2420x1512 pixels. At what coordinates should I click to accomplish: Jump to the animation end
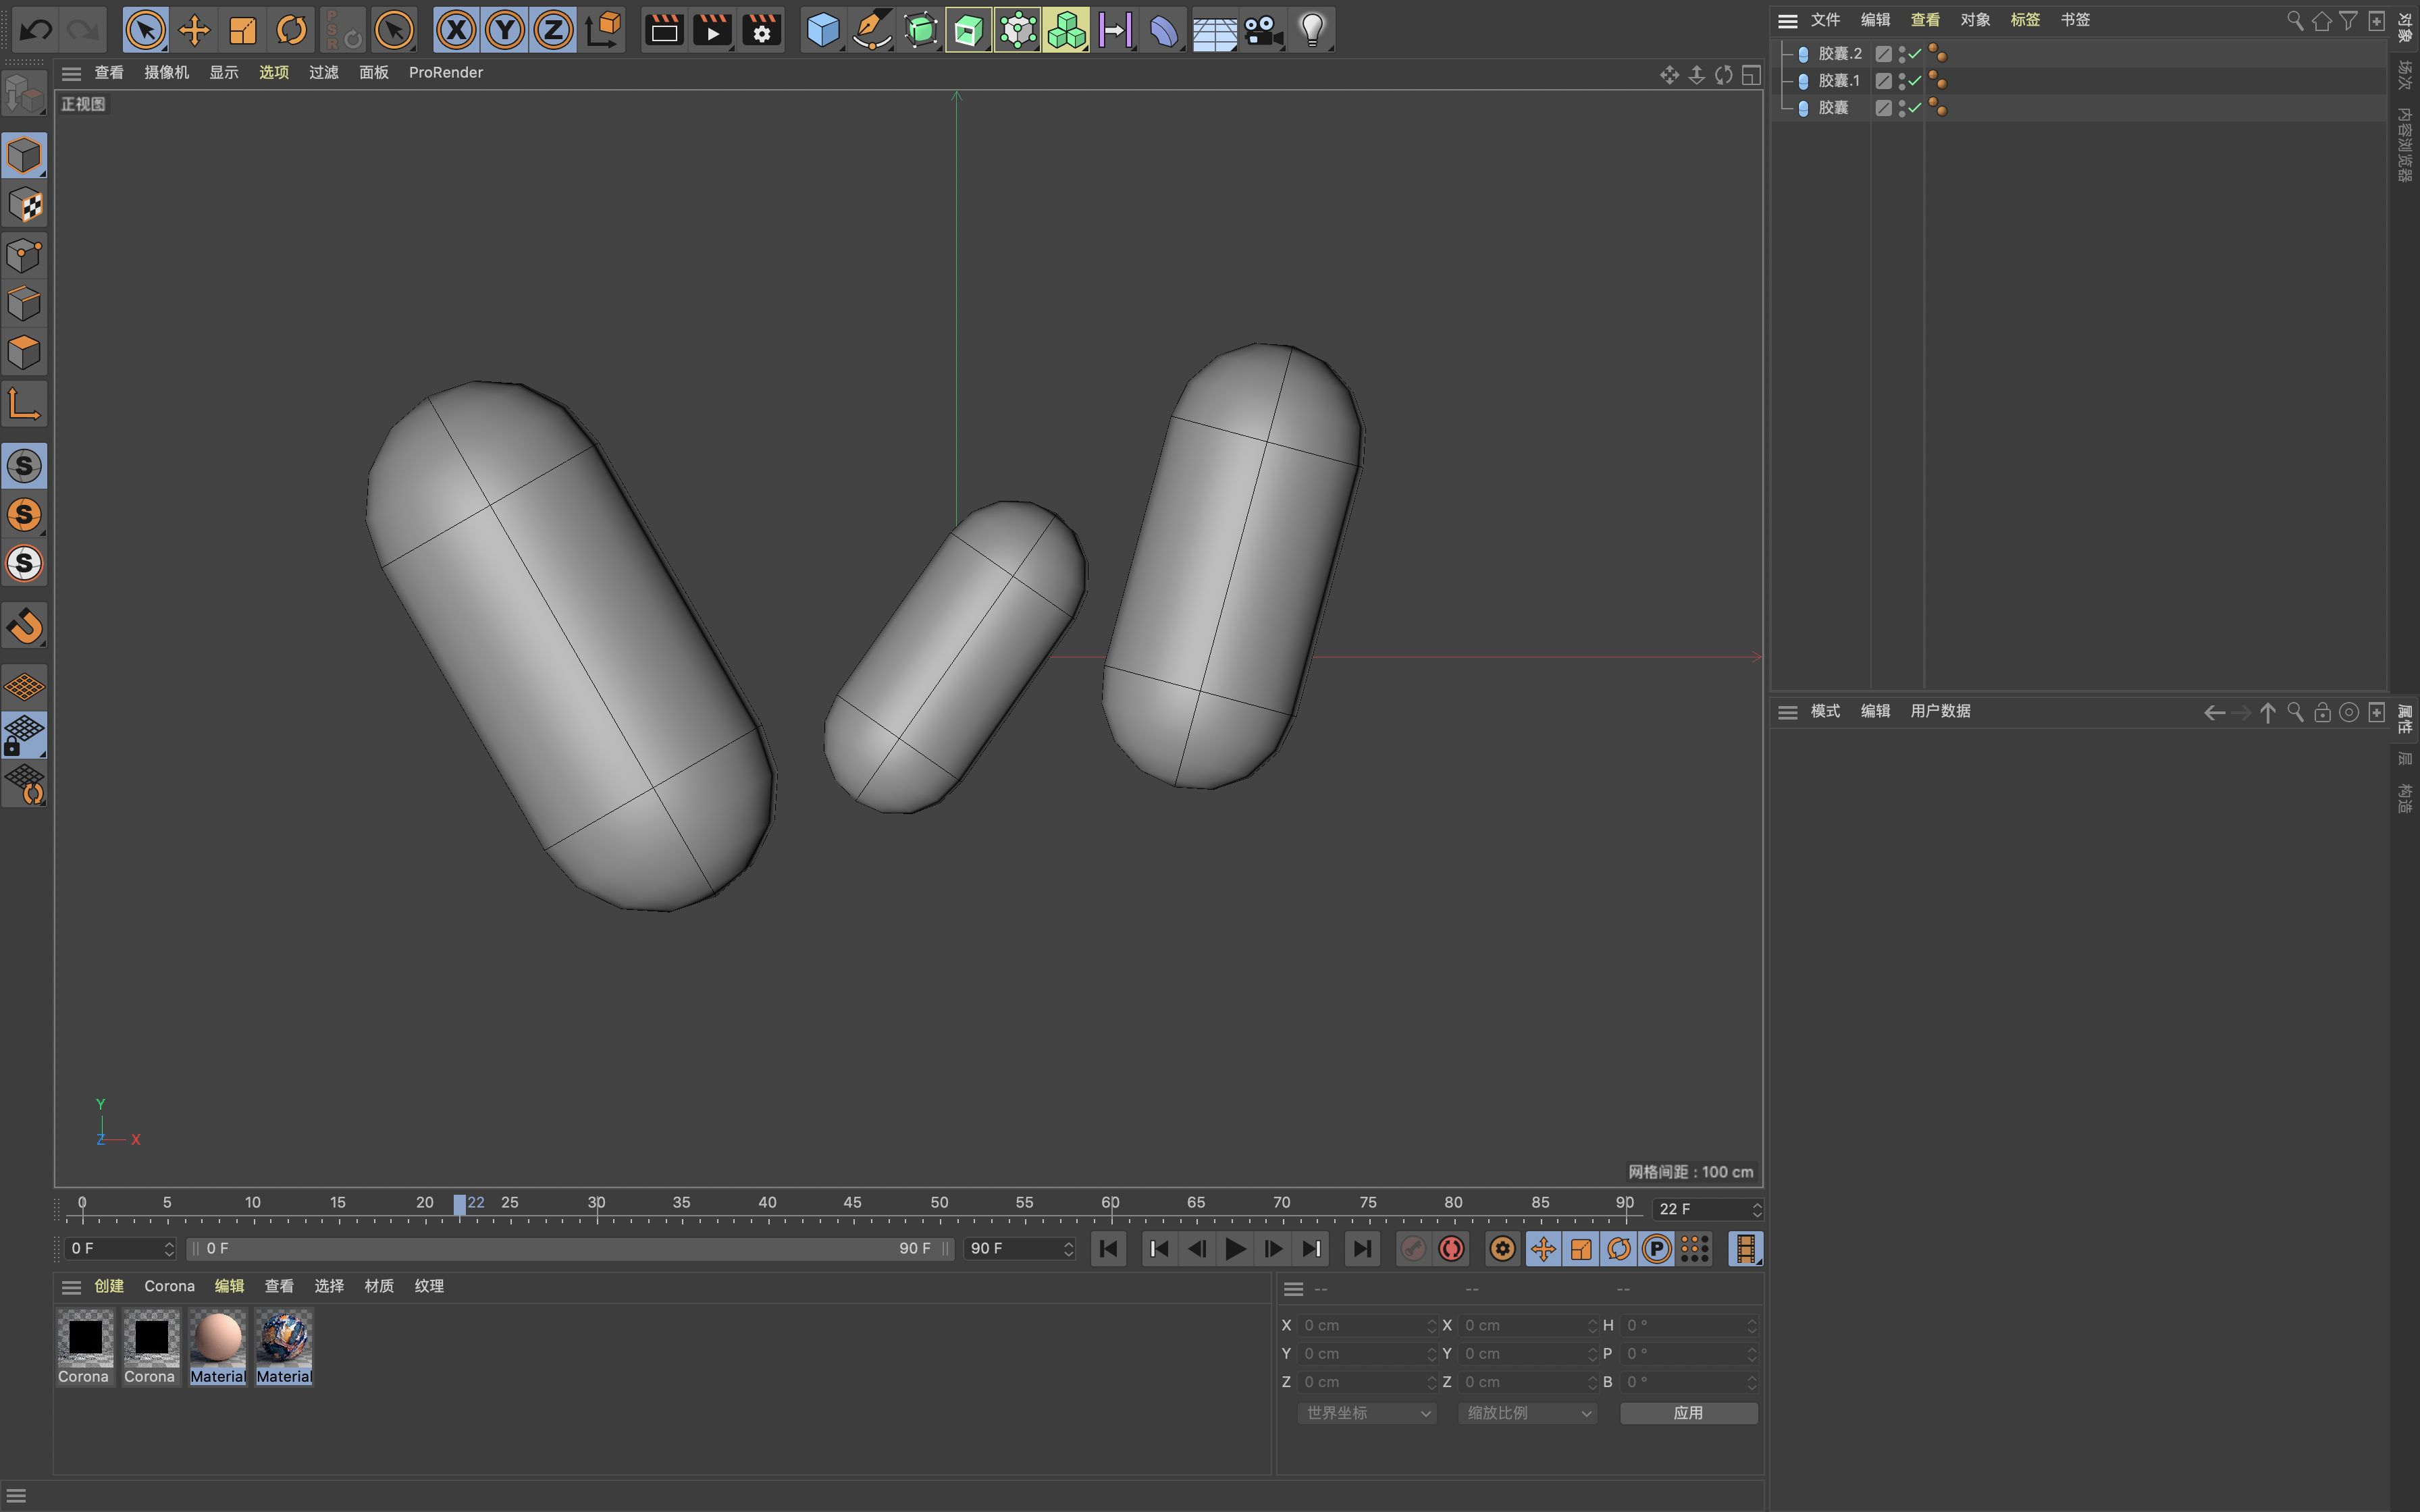[1362, 1249]
